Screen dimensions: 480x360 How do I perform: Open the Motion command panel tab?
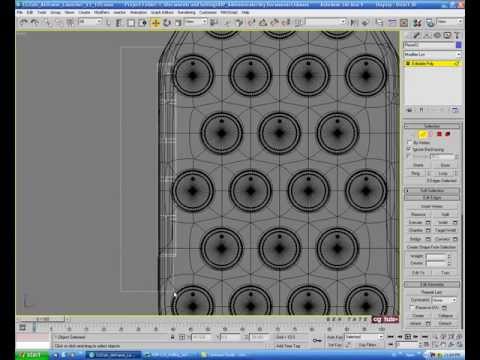(x=437, y=35)
